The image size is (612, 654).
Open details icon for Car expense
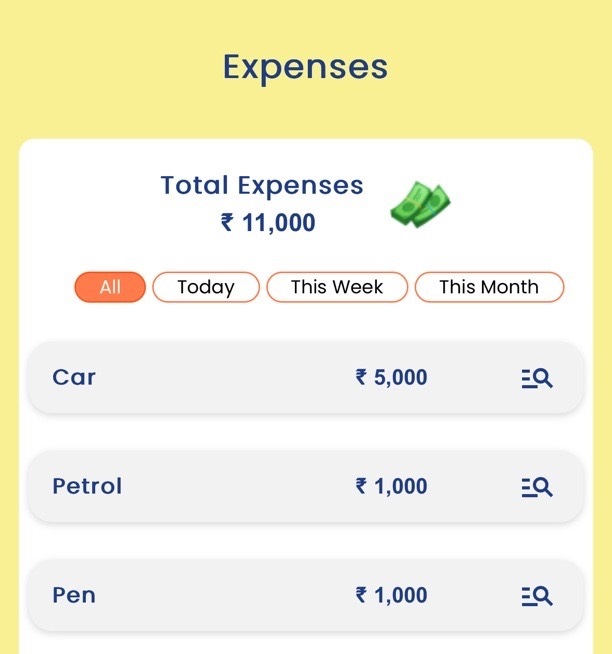537,378
